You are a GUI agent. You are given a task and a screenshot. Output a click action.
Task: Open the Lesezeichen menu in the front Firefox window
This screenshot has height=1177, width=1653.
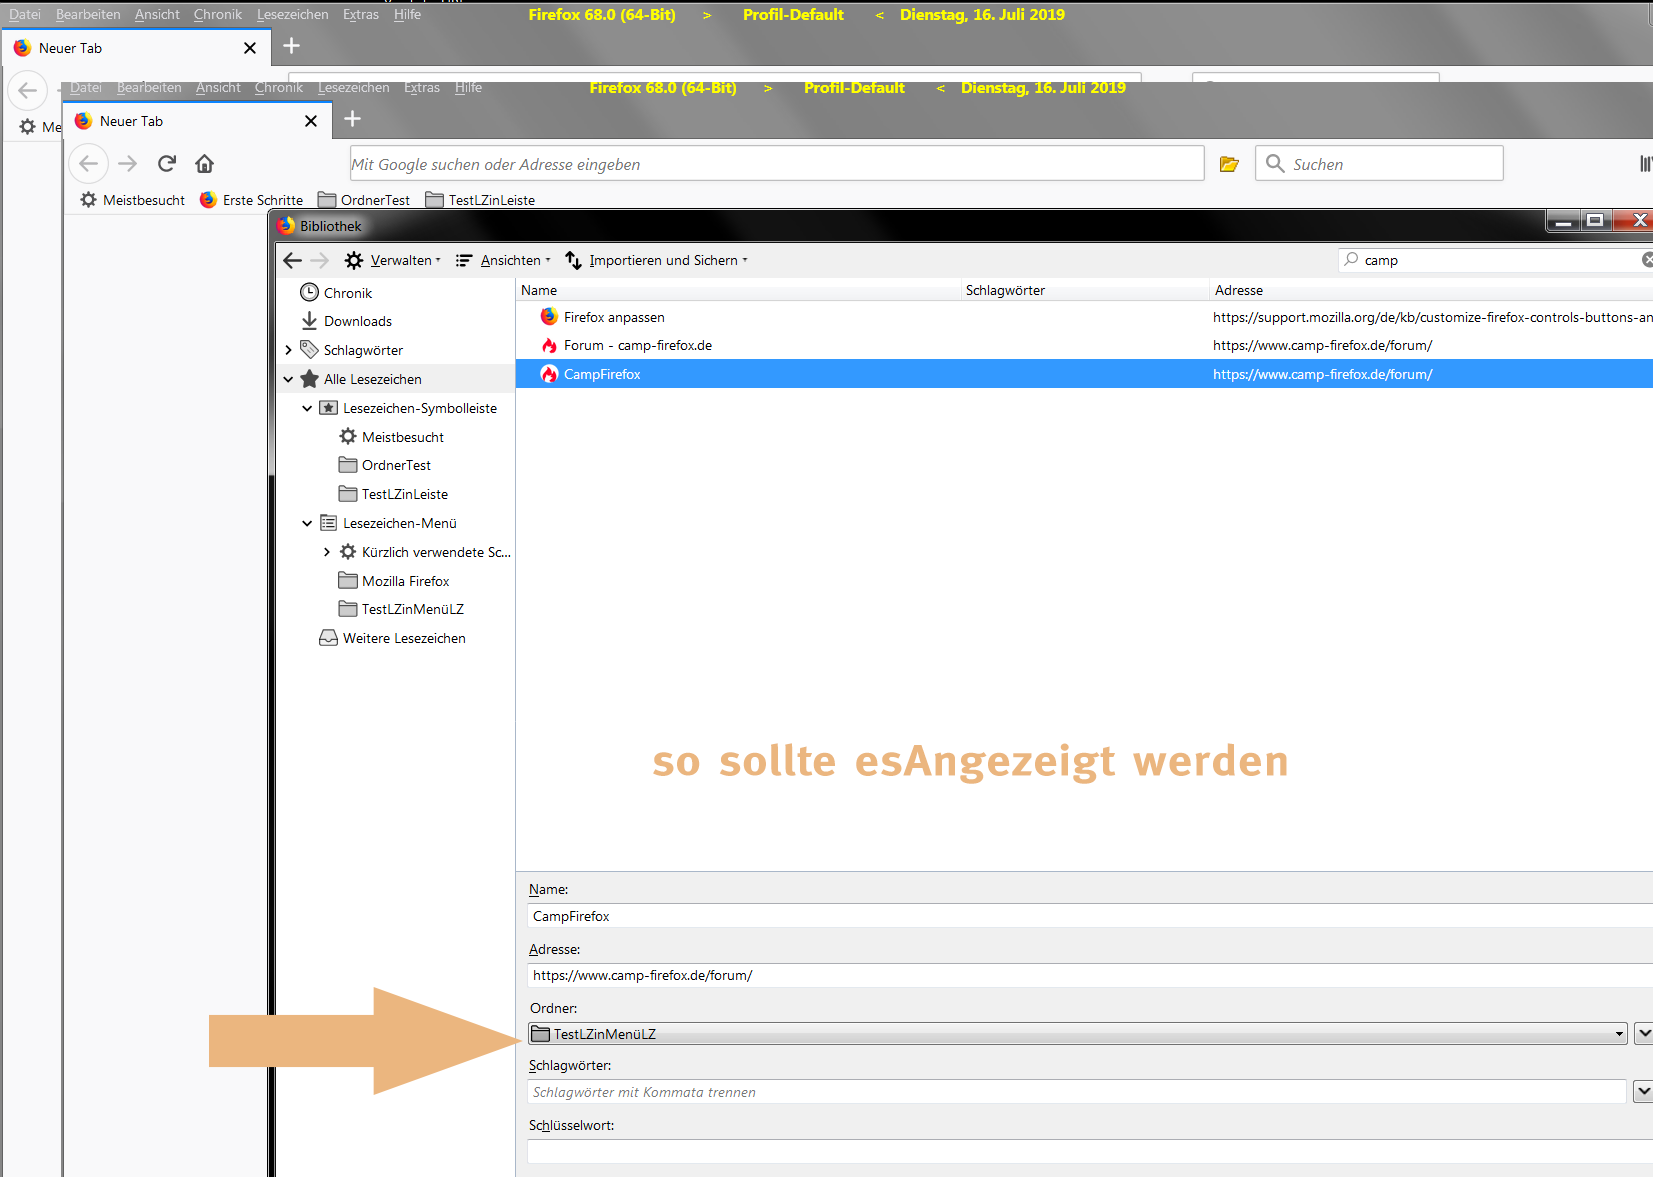click(354, 88)
